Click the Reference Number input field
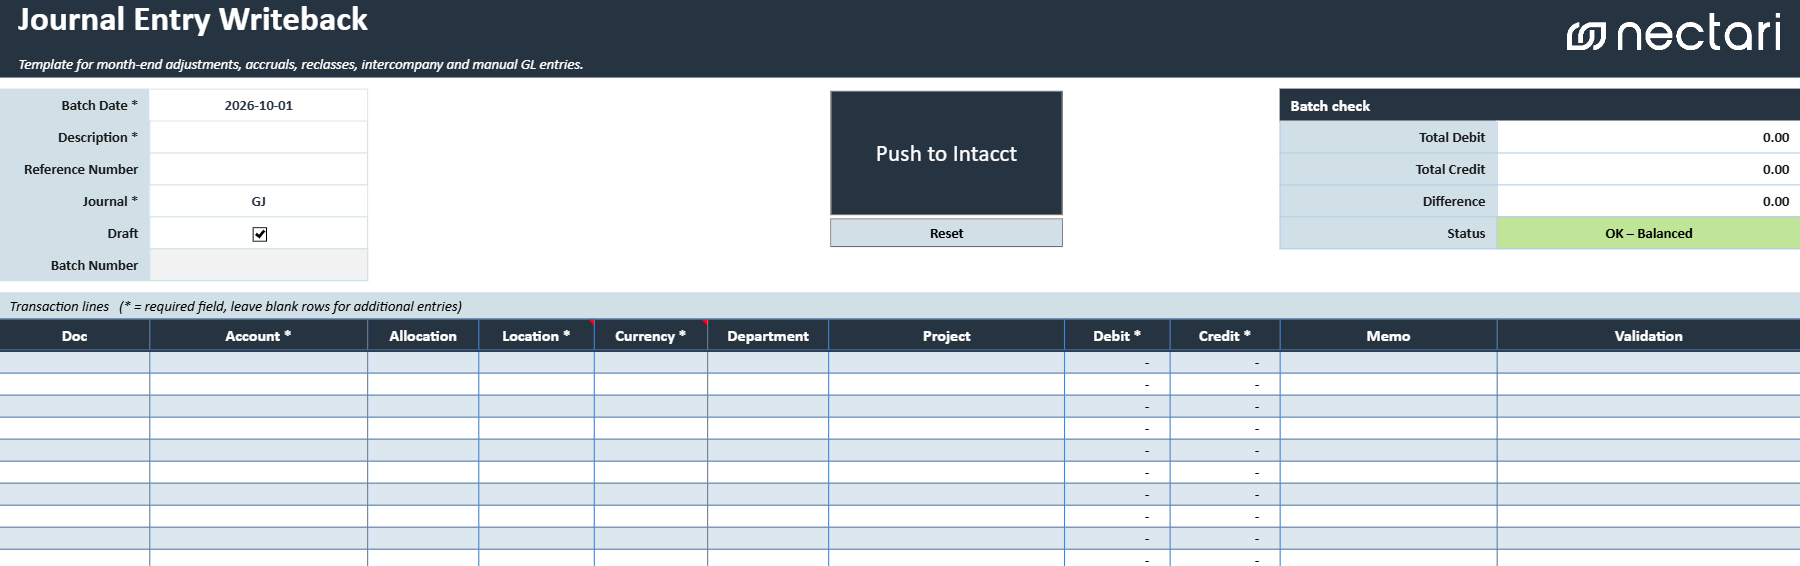Image resolution: width=1800 pixels, height=566 pixels. pyautogui.click(x=259, y=169)
